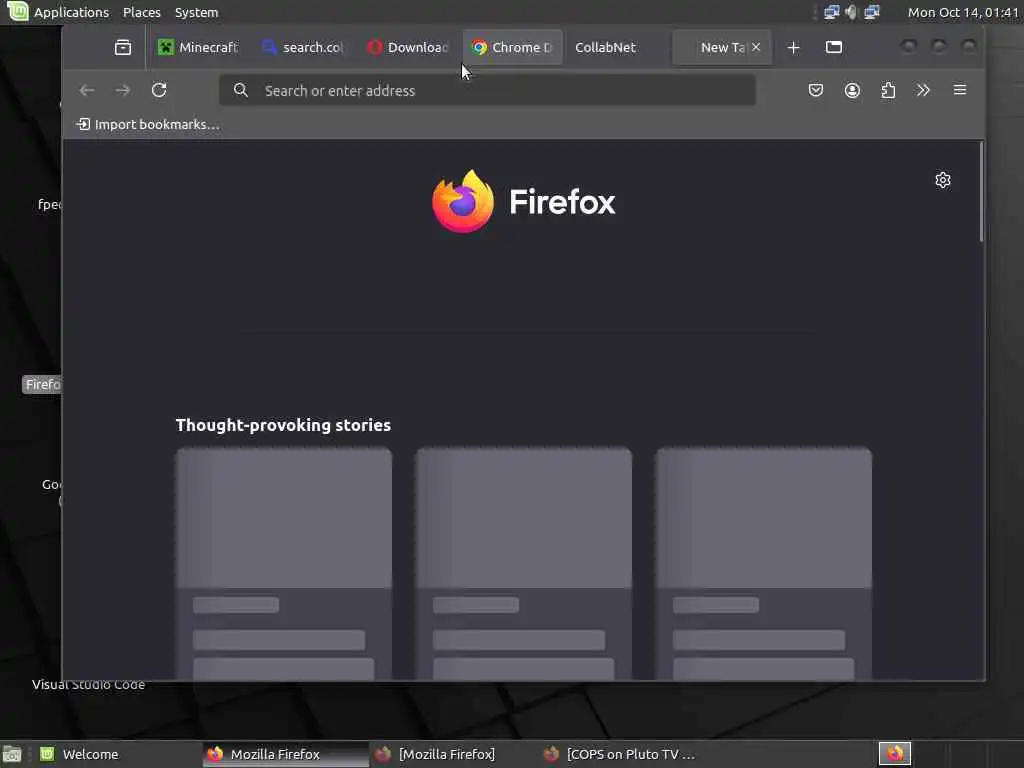Image resolution: width=1024 pixels, height=768 pixels.
Task: Click the volume speaker tray icon
Action: (x=851, y=12)
